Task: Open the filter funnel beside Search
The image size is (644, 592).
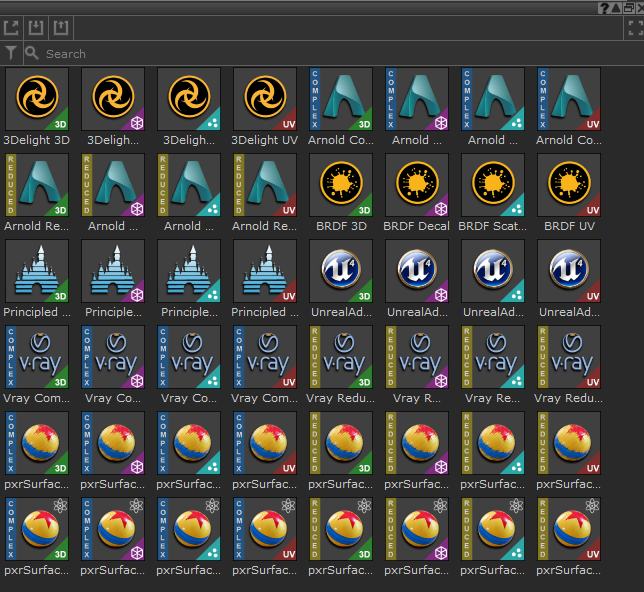Action: 11,53
